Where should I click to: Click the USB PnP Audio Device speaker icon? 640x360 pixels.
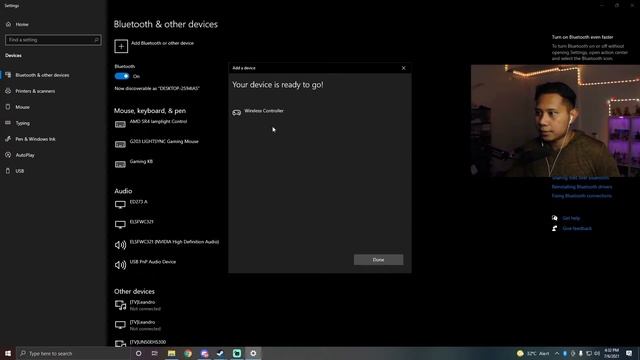pyautogui.click(x=120, y=264)
